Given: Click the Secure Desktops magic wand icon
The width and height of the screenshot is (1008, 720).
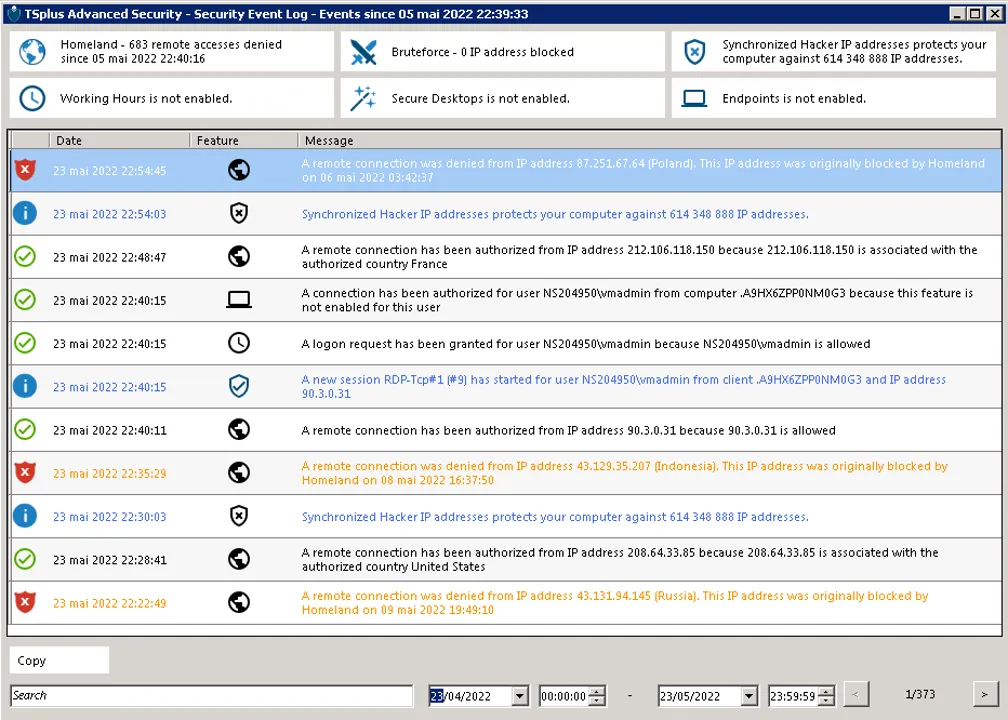Looking at the screenshot, I should click(x=363, y=98).
